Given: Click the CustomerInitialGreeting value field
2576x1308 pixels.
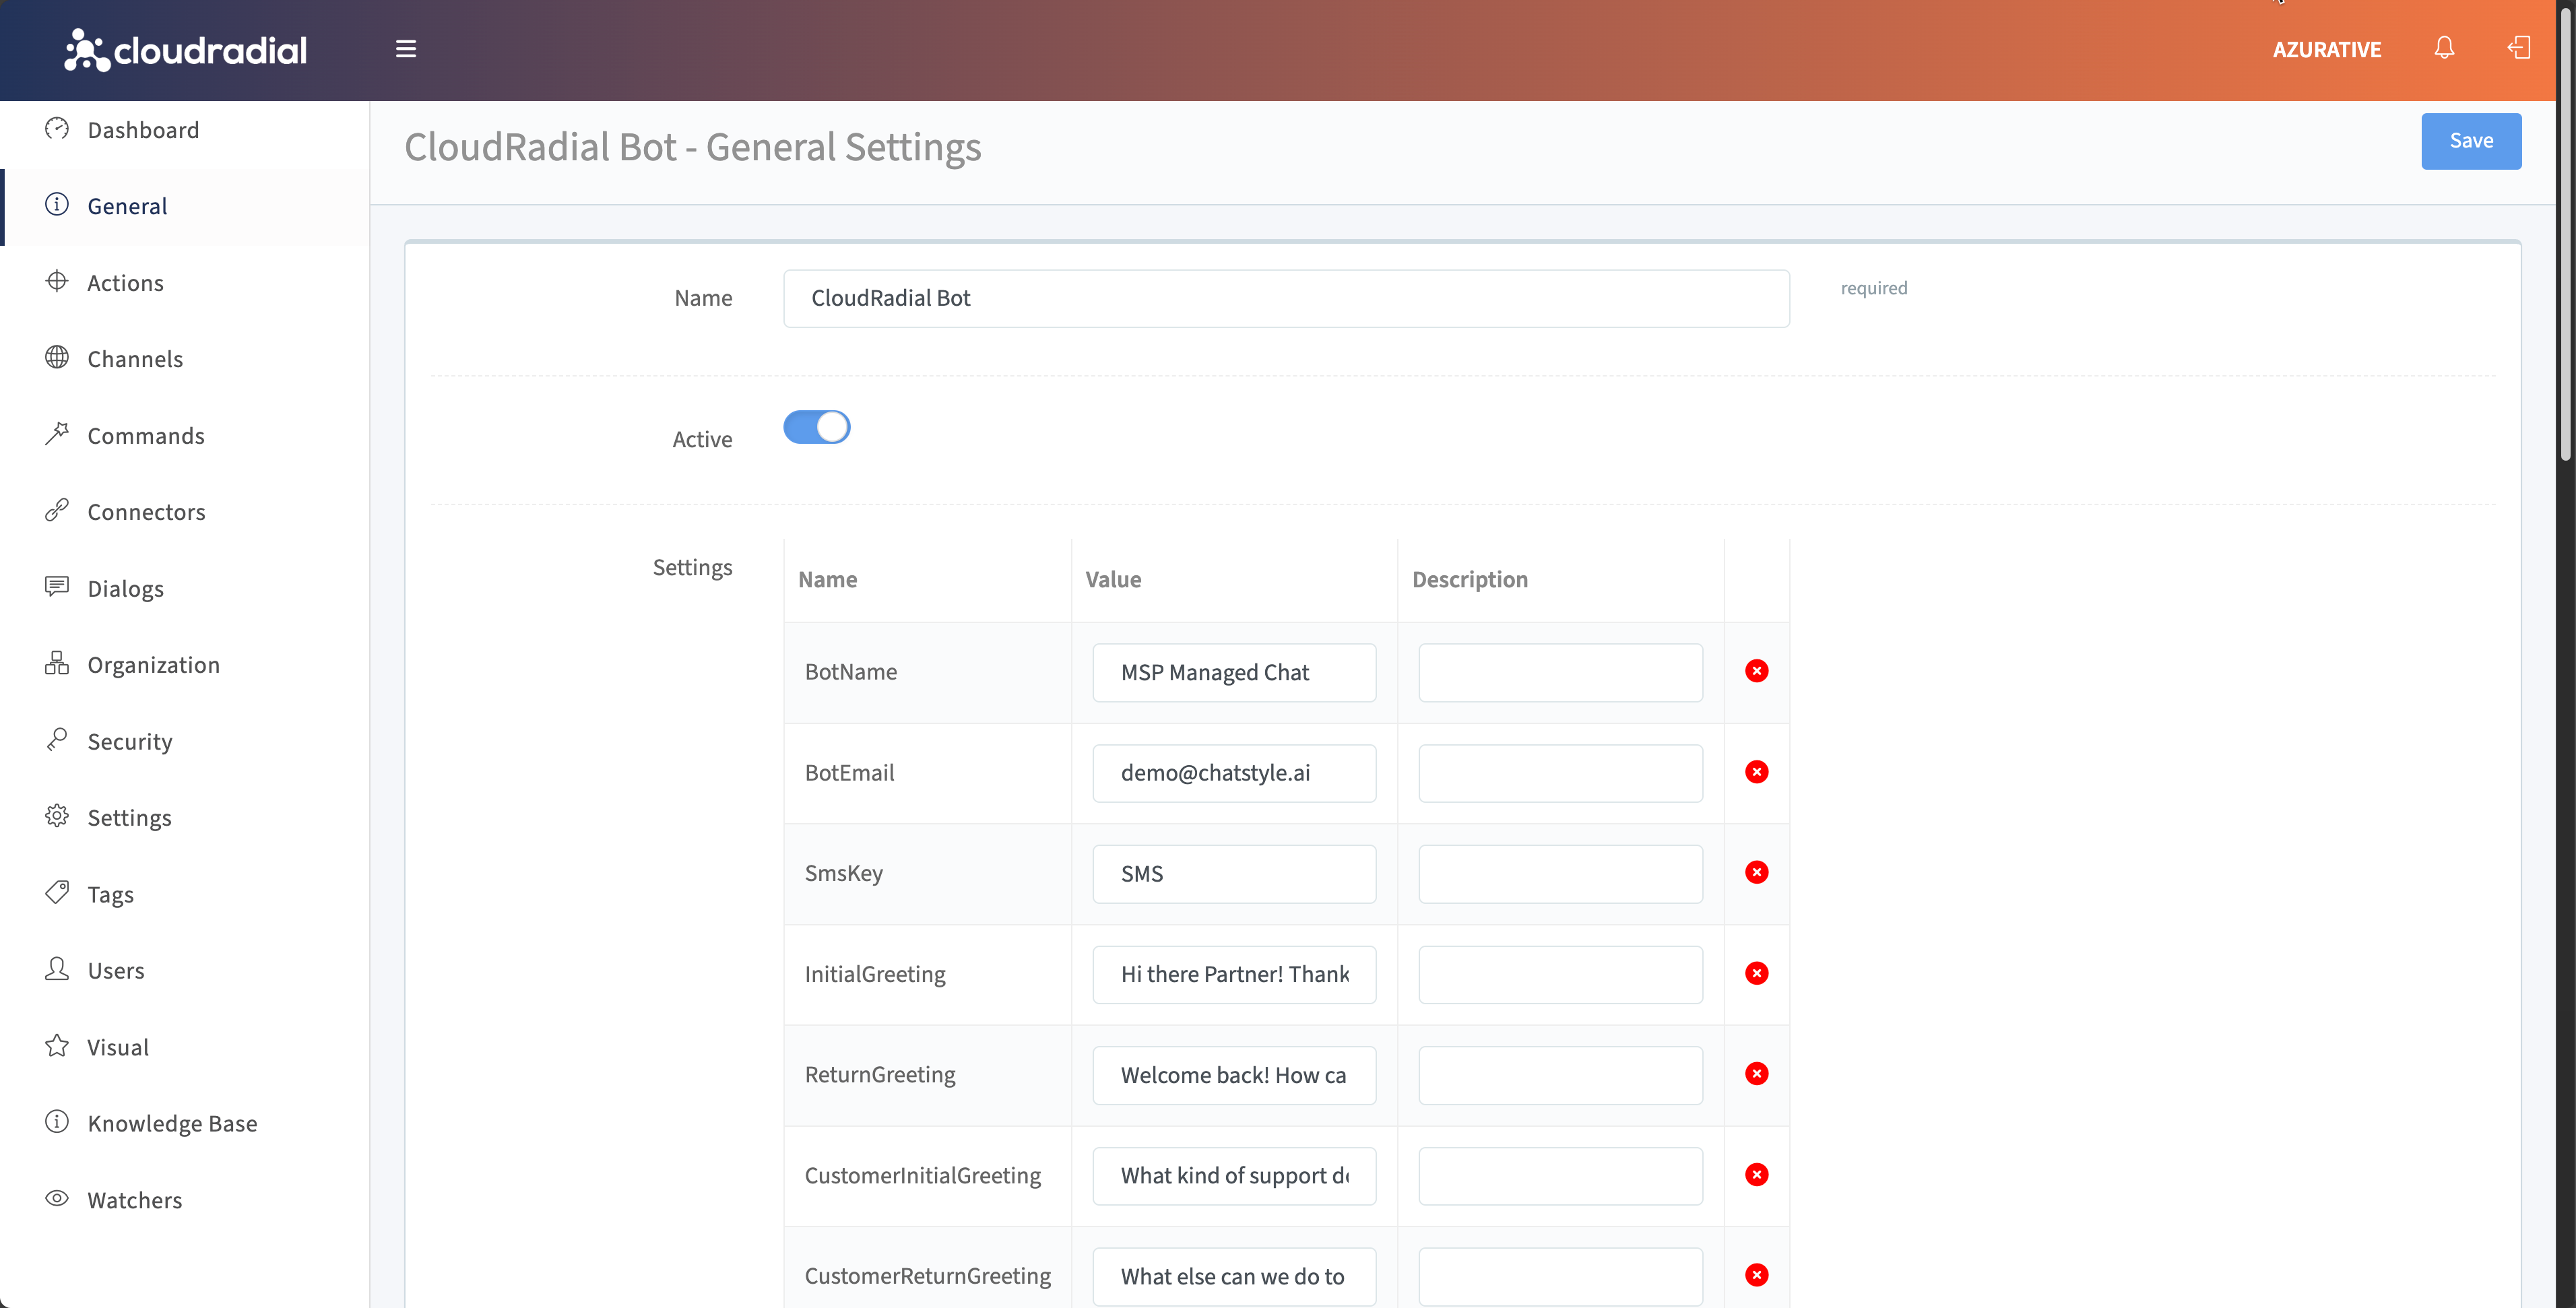Looking at the screenshot, I should point(1234,1176).
